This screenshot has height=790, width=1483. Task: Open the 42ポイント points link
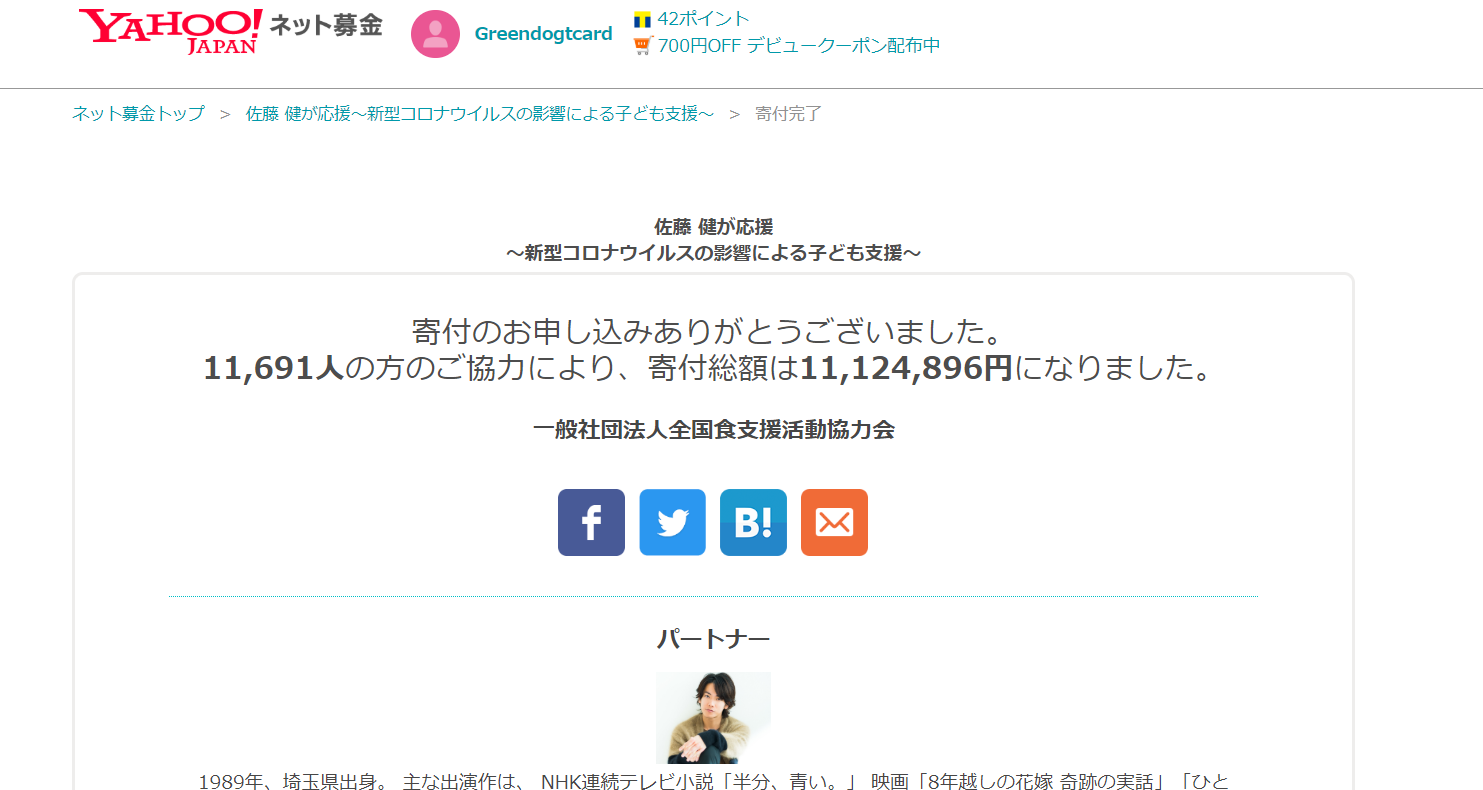point(703,19)
